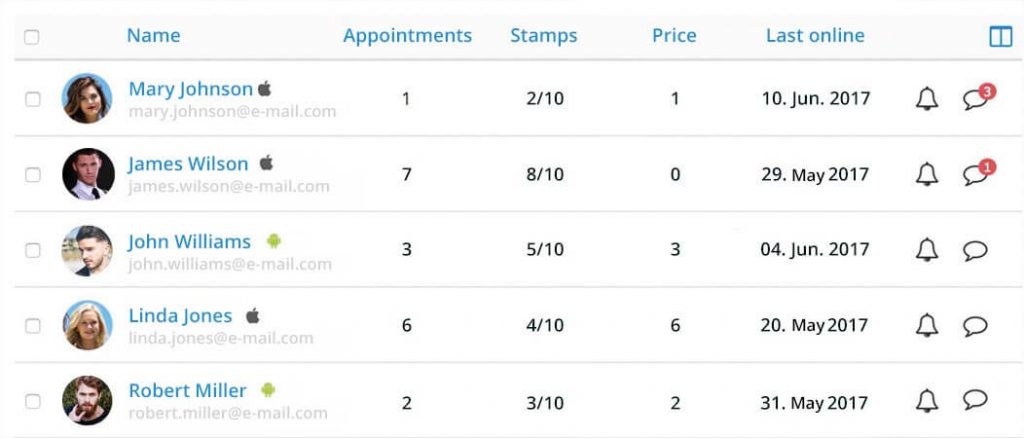Message Robert Miller via chat icon
Screen dimensions: 1024x438
(x=975, y=399)
